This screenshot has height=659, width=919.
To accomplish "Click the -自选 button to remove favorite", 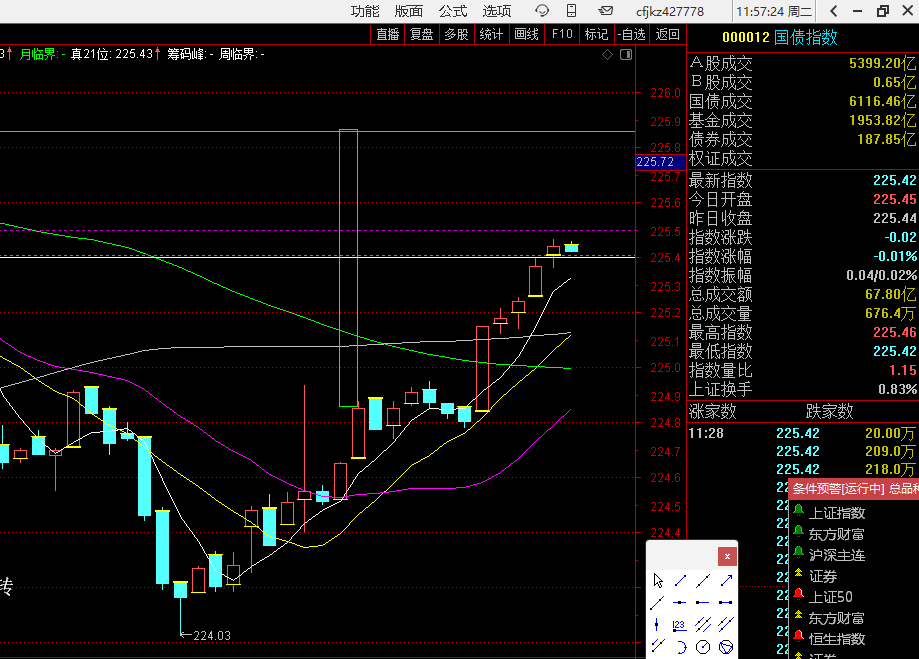I will [x=632, y=35].
